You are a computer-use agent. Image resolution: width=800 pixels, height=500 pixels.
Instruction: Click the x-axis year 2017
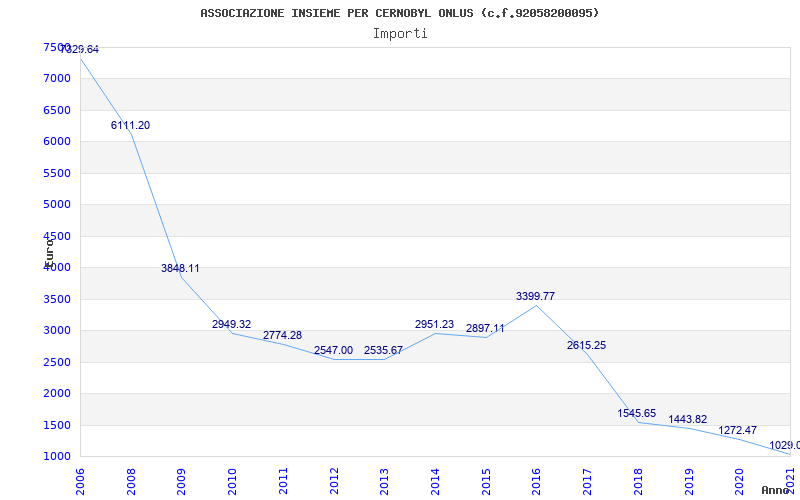[x=587, y=481]
